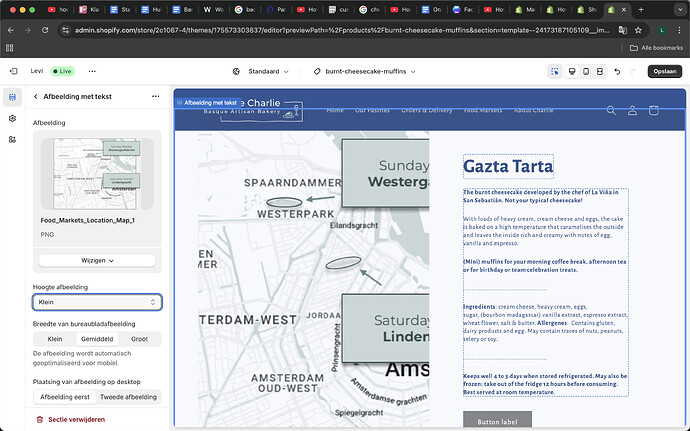Viewport: 690px width, 431px height.
Task: Open the Standaard theme selector
Action: (x=261, y=72)
